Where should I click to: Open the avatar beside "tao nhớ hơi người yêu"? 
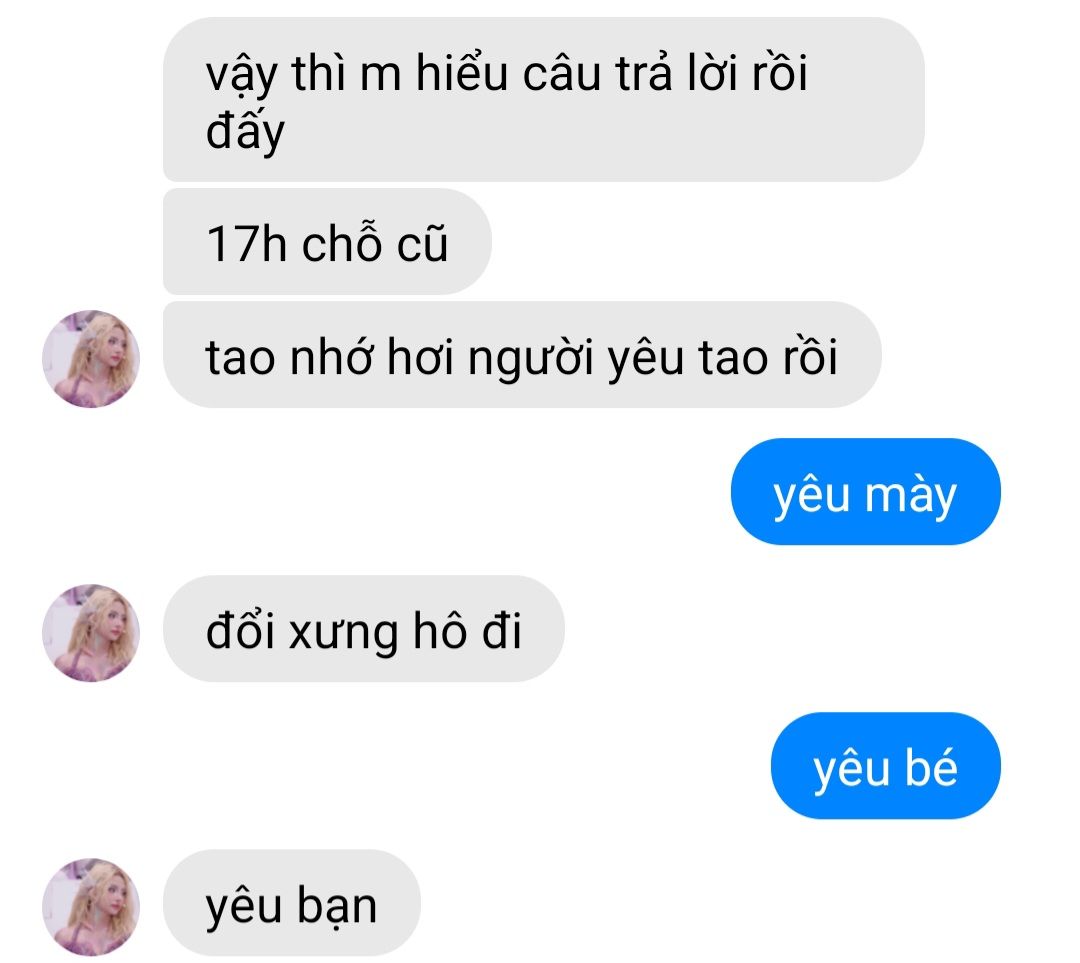pos(91,359)
